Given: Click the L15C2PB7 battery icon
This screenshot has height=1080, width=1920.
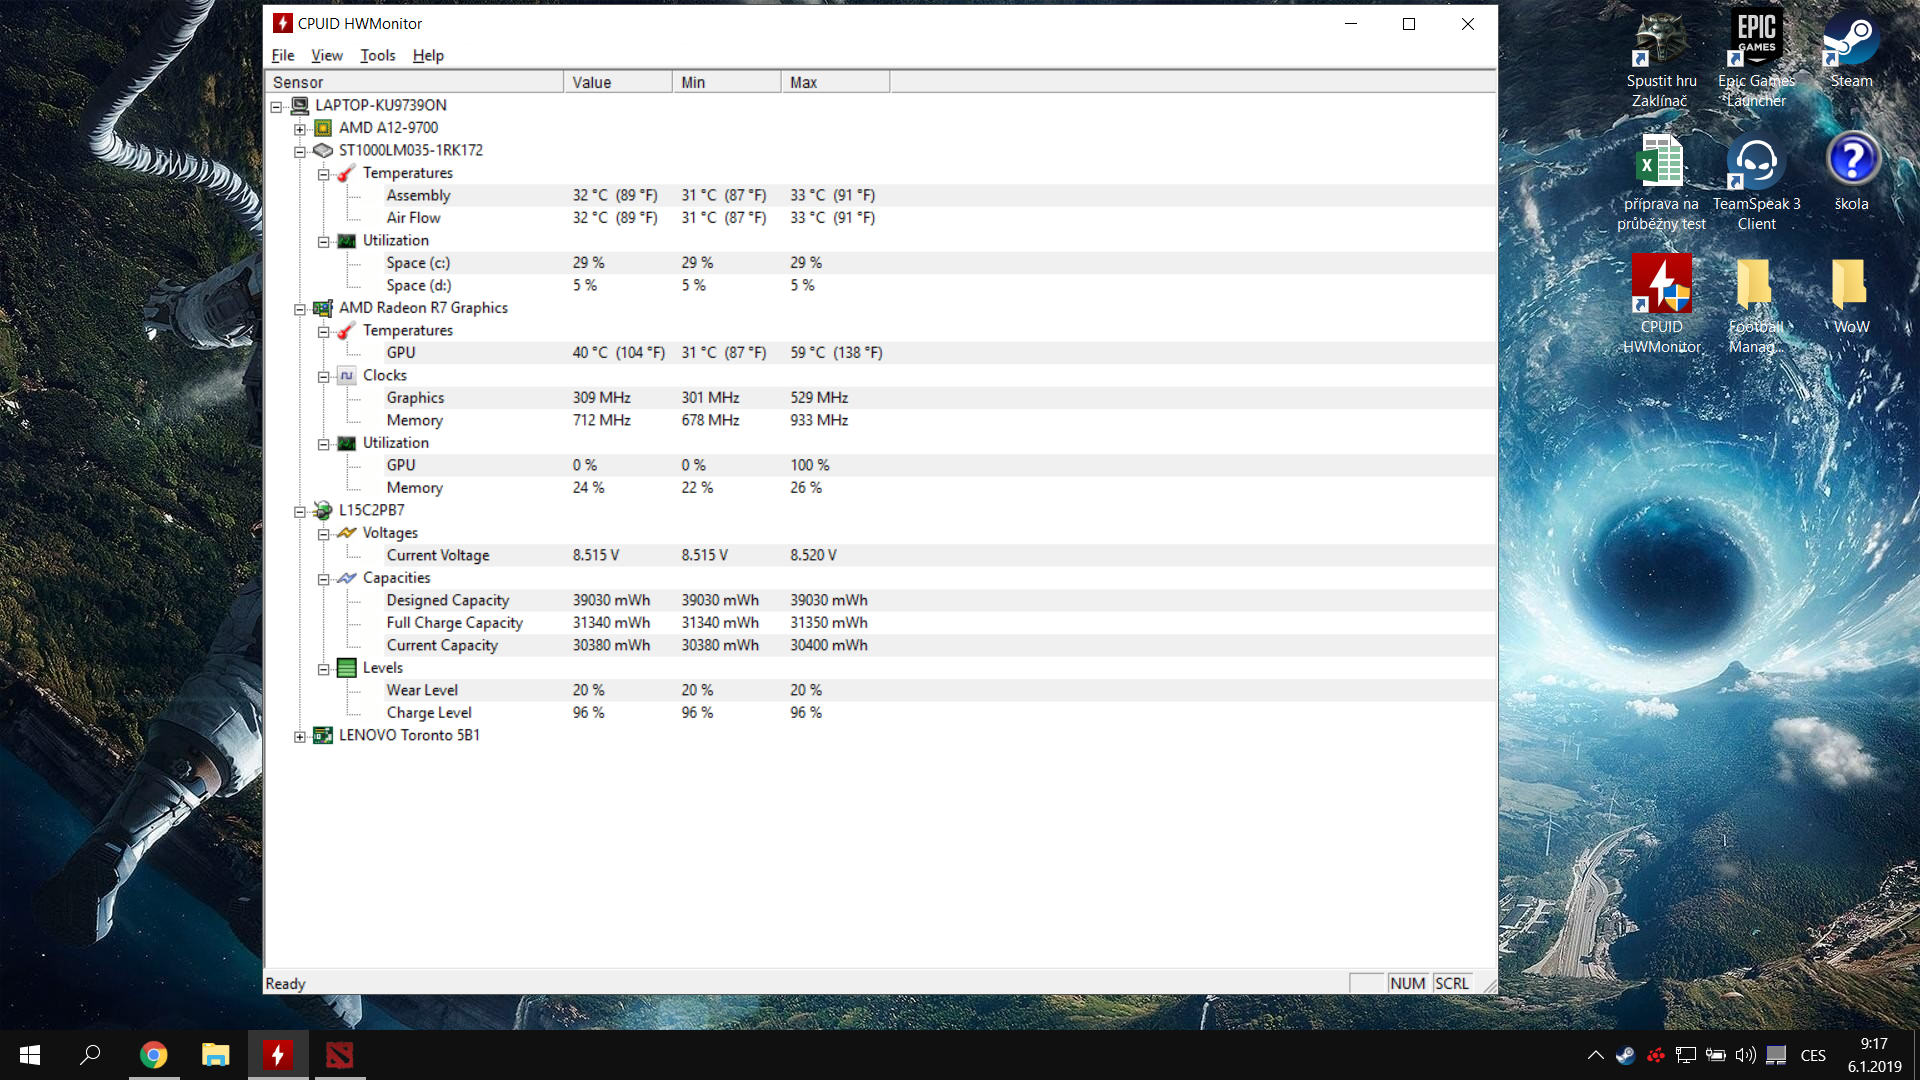Looking at the screenshot, I should pos(323,511).
